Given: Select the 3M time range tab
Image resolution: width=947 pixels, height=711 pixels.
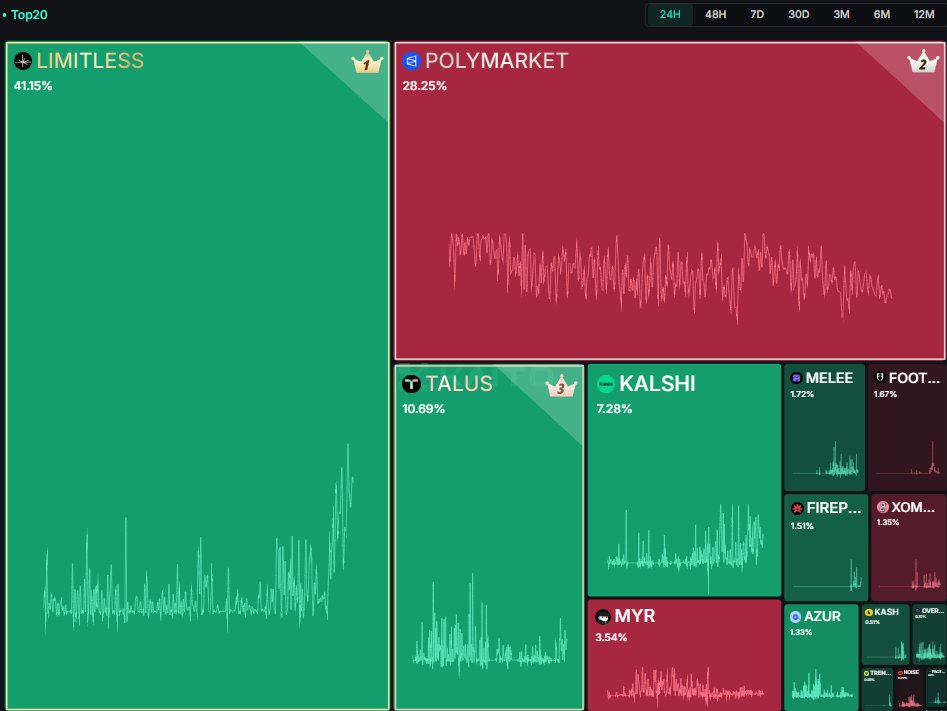Looking at the screenshot, I should pos(841,14).
